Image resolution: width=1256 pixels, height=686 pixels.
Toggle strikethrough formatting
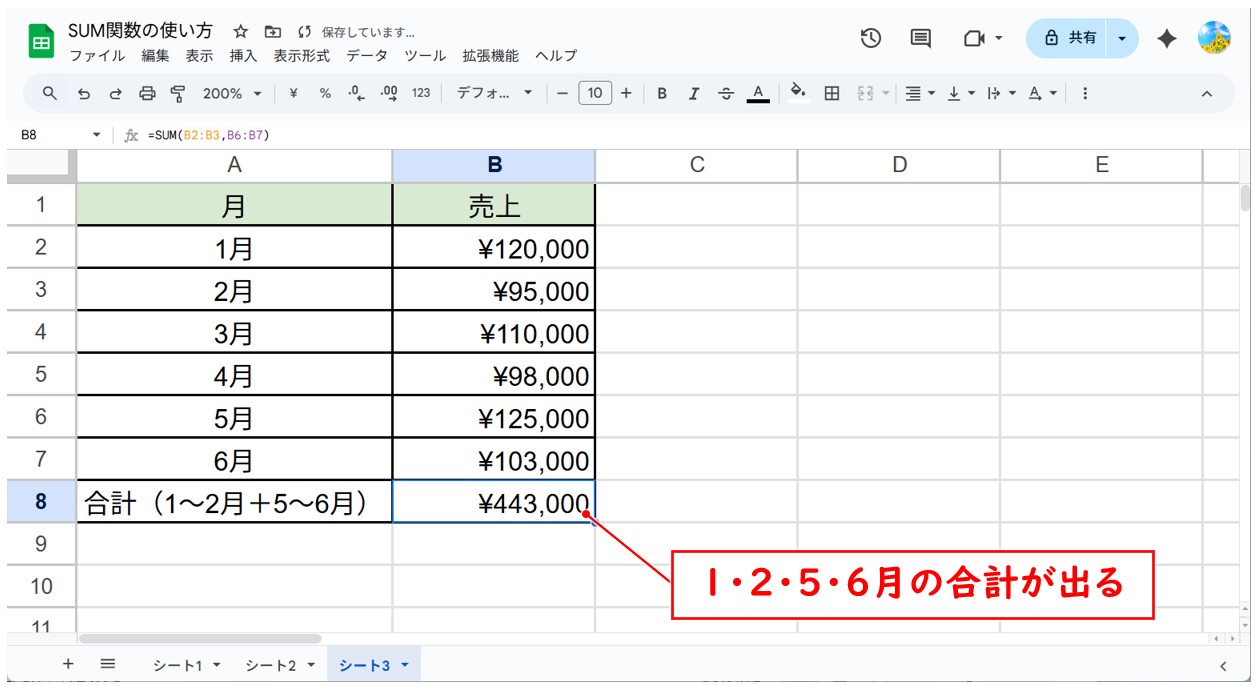click(x=725, y=93)
